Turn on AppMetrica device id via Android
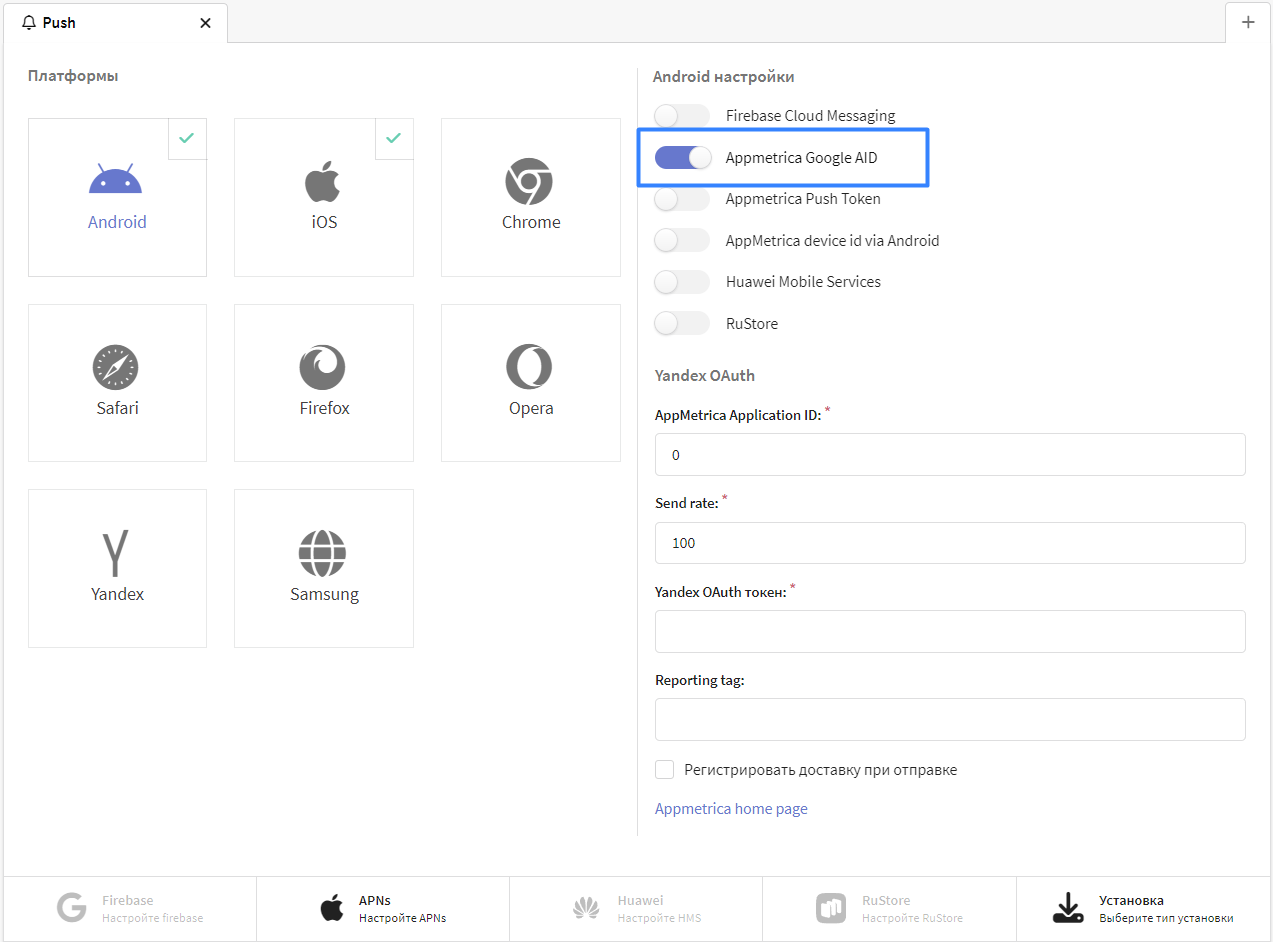 coord(682,240)
